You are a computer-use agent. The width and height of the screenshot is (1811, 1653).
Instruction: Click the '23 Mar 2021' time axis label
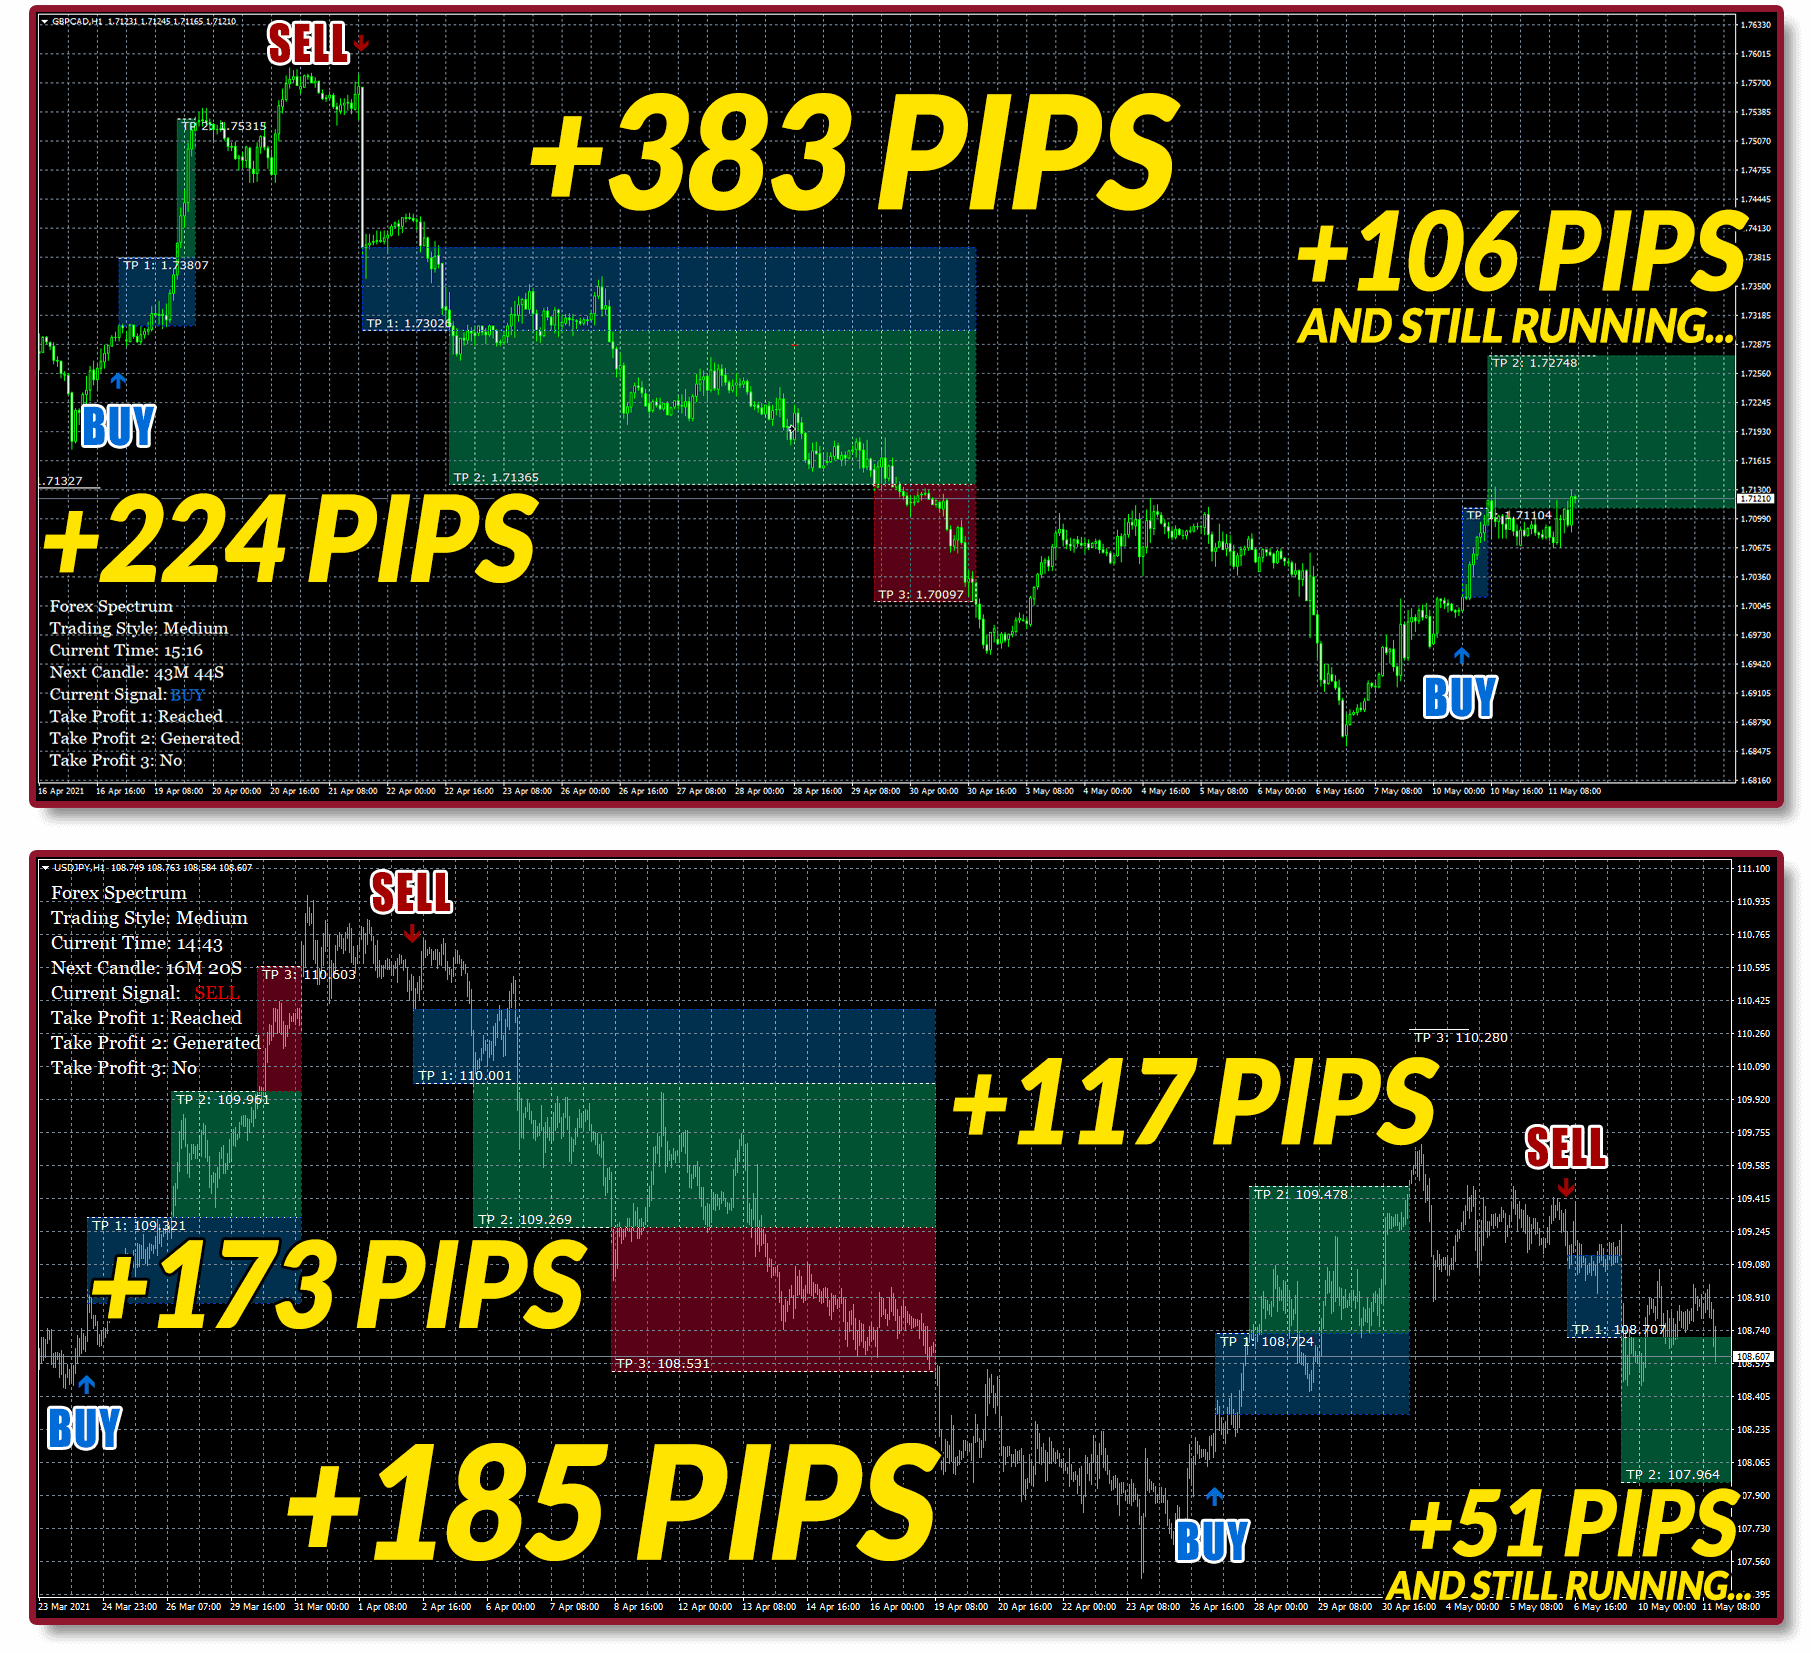click(x=64, y=1607)
